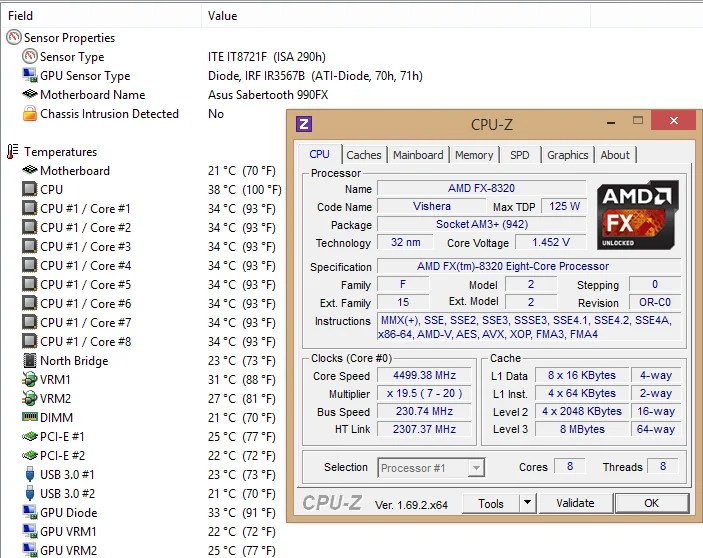
Task: Expand the Tools dropdown arrow
Action: pos(528,503)
